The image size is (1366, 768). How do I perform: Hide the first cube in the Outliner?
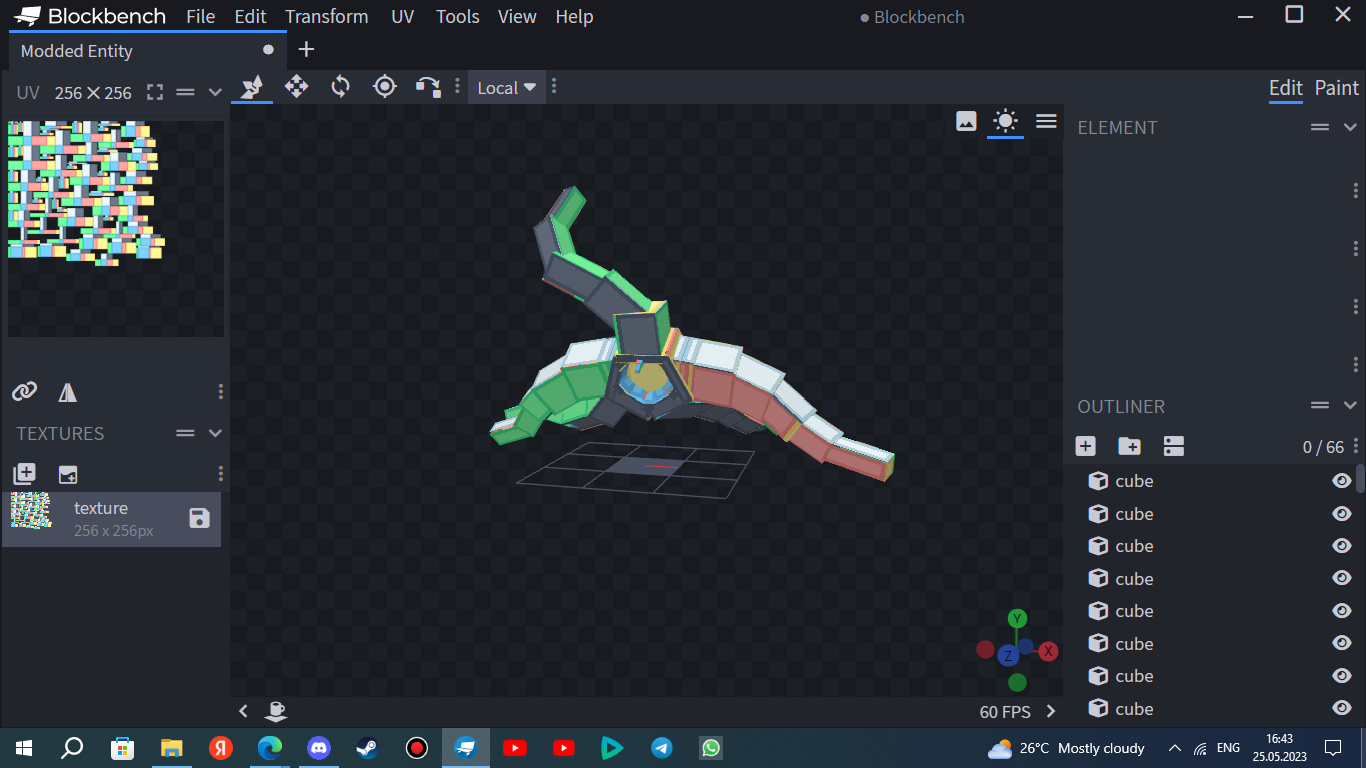click(1341, 481)
